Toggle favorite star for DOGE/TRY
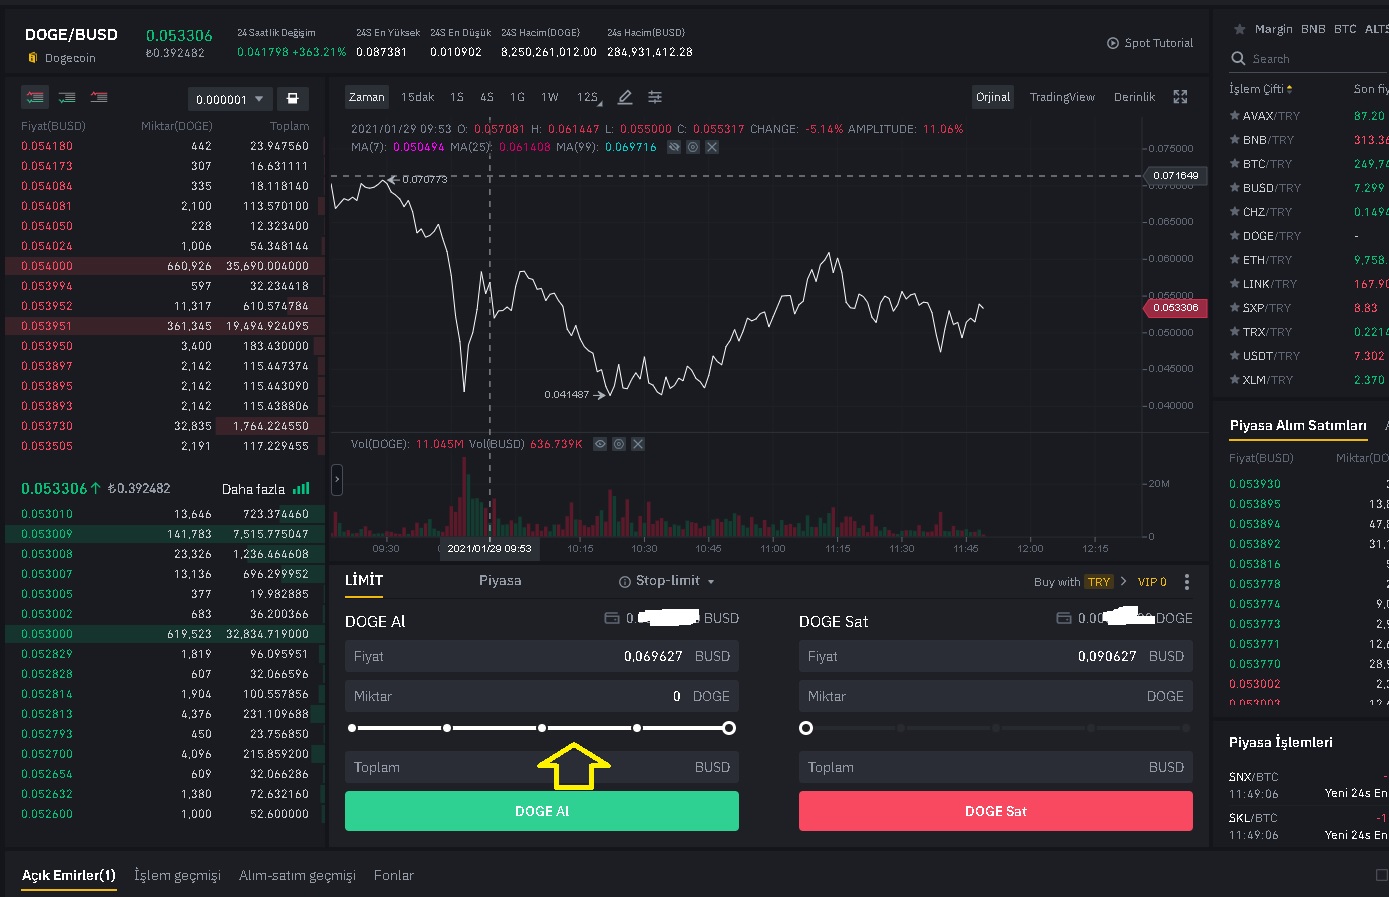Viewport: 1389px width, 897px height. pyautogui.click(x=1235, y=236)
